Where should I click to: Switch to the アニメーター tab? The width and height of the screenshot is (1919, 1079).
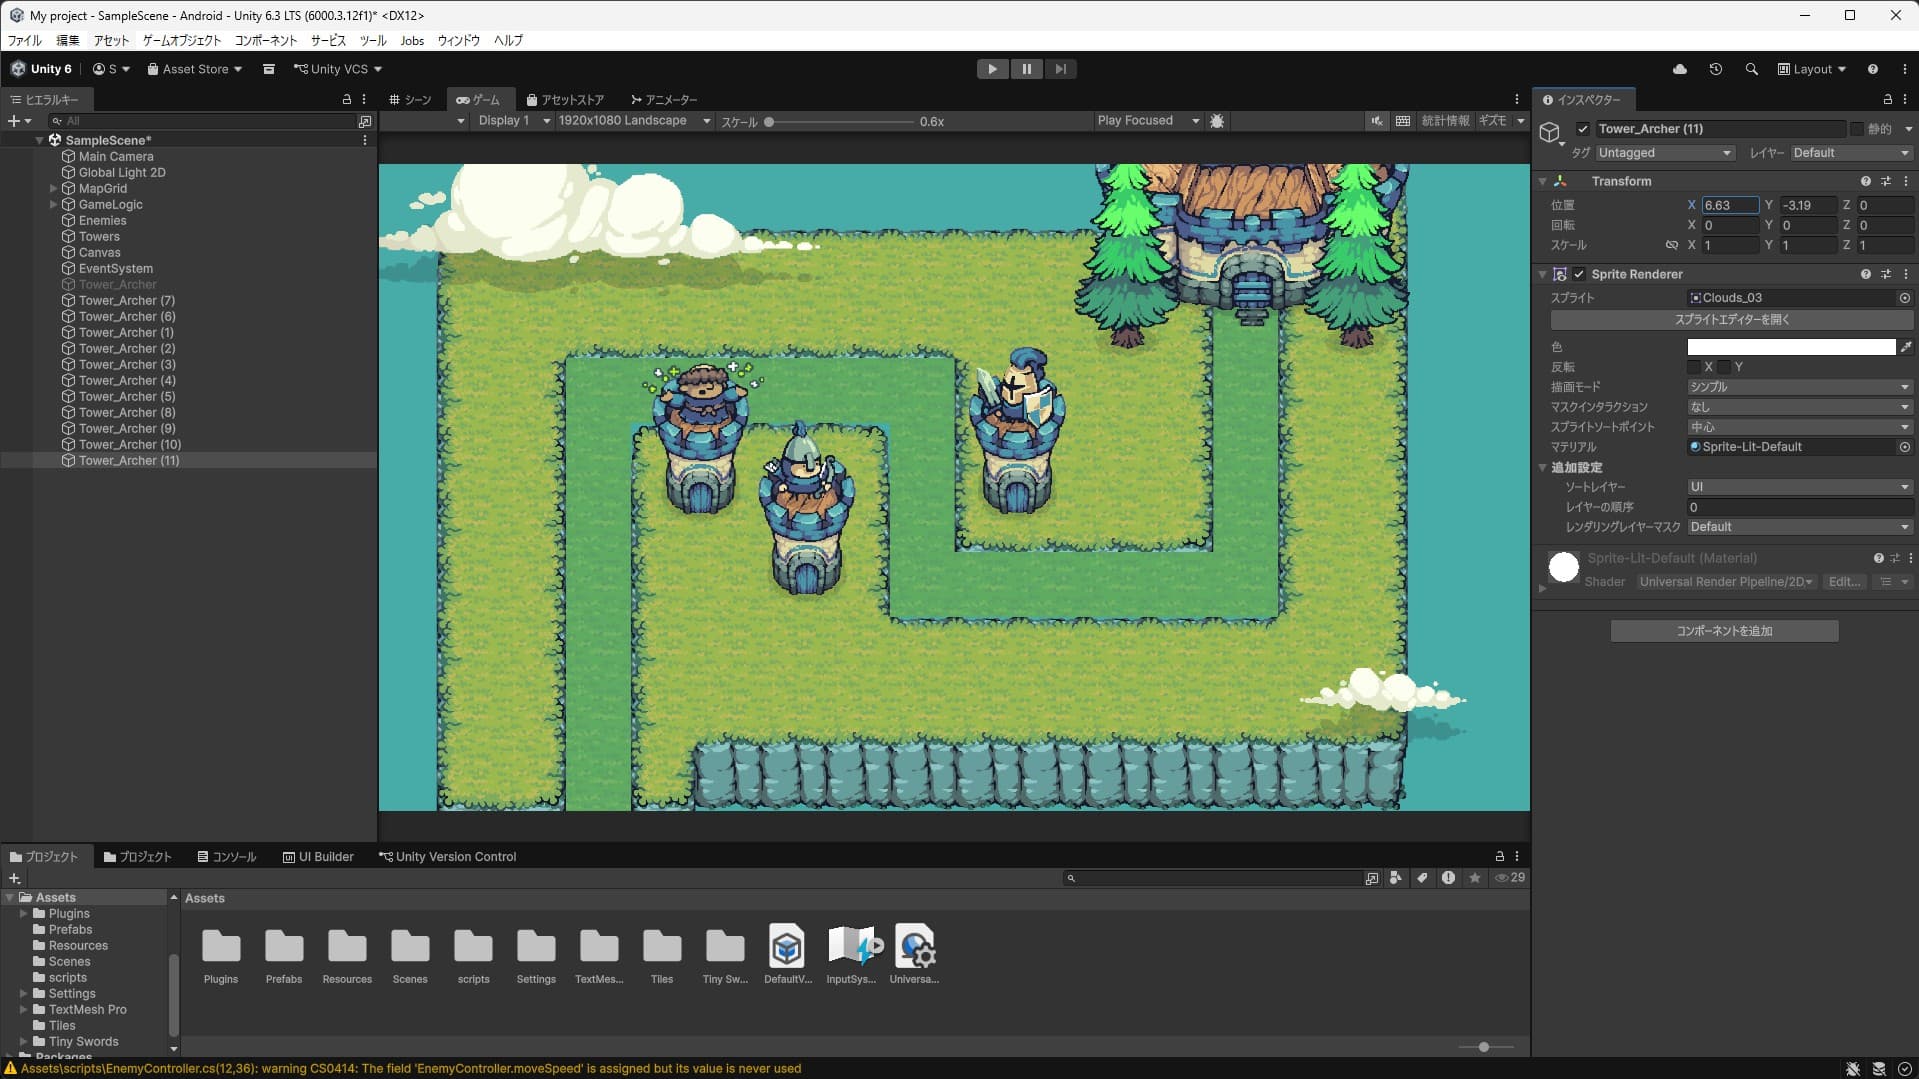click(x=664, y=100)
